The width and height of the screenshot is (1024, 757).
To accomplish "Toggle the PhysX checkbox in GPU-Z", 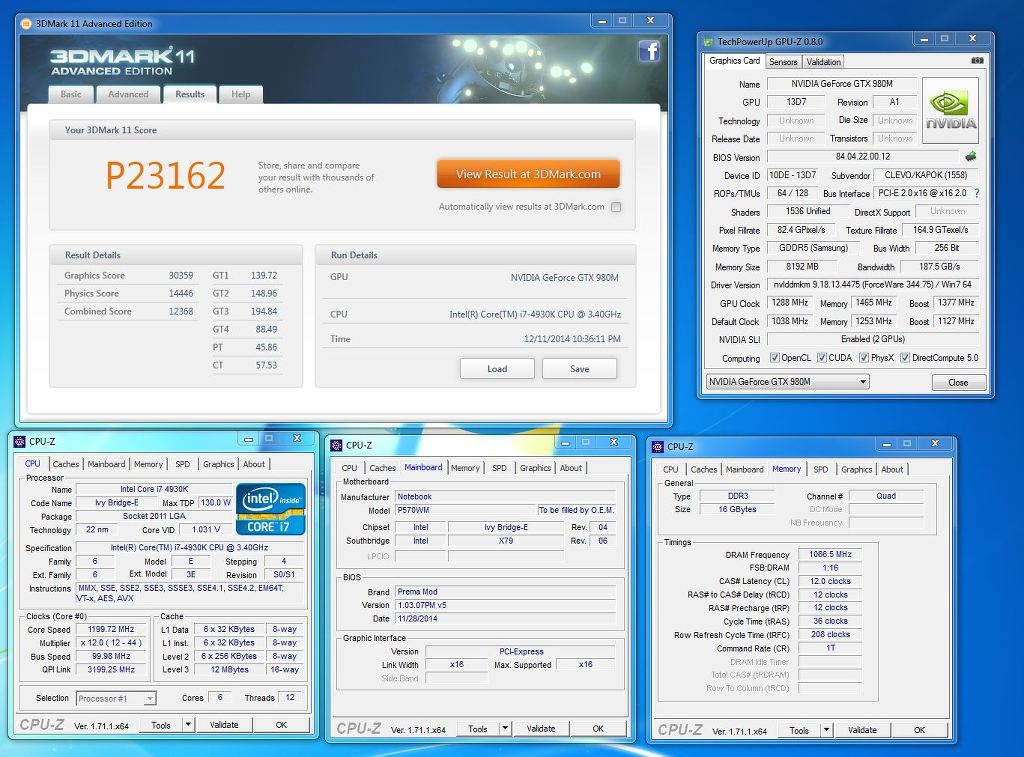I will (x=864, y=358).
